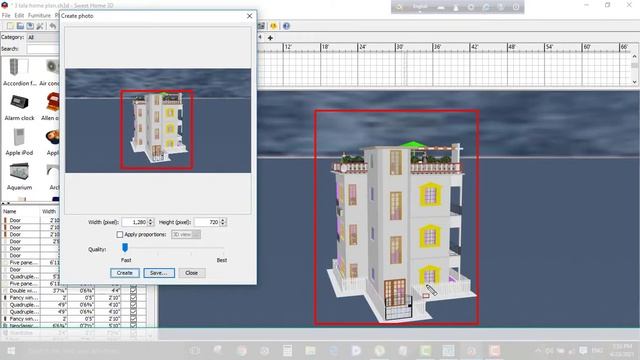Select the Alarm clock catalog icon
The width and height of the screenshot is (640, 360).
(19, 102)
